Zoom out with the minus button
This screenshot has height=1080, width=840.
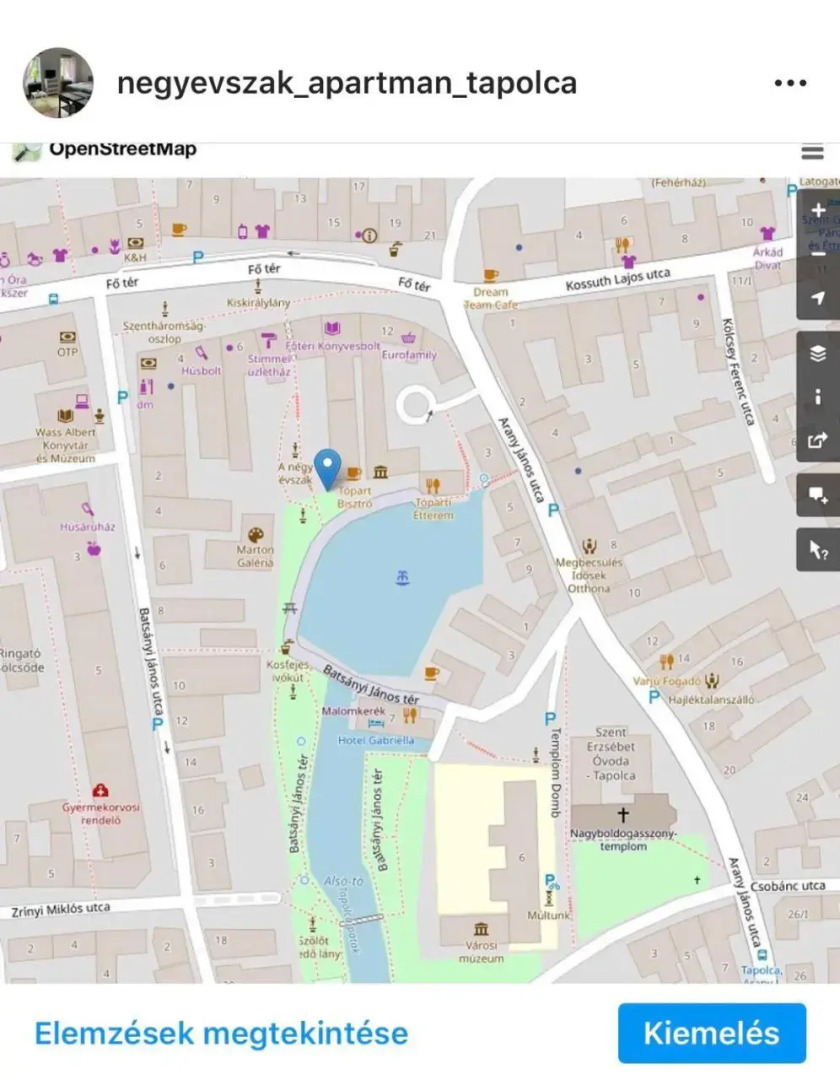(819, 254)
